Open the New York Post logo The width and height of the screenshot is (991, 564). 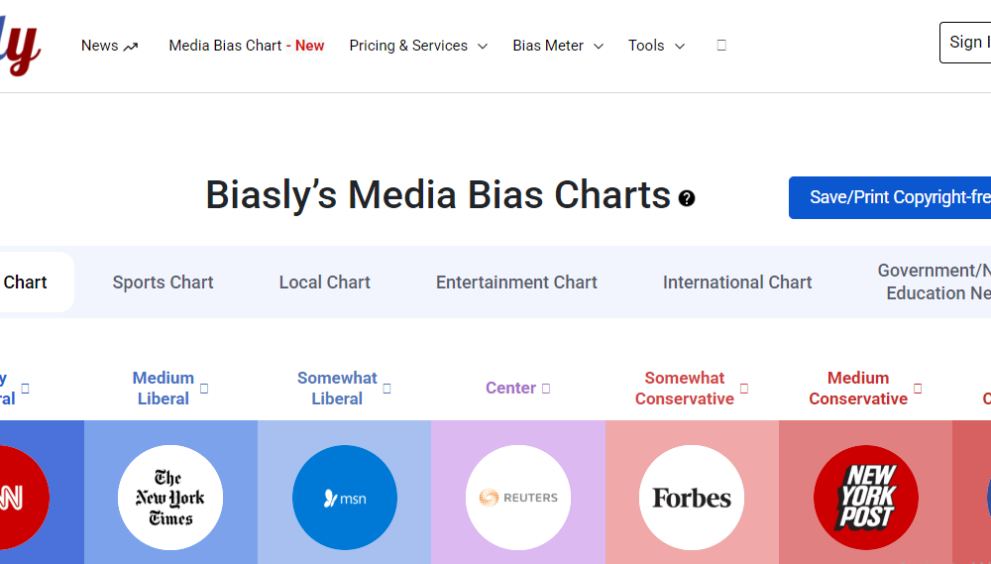click(x=865, y=497)
